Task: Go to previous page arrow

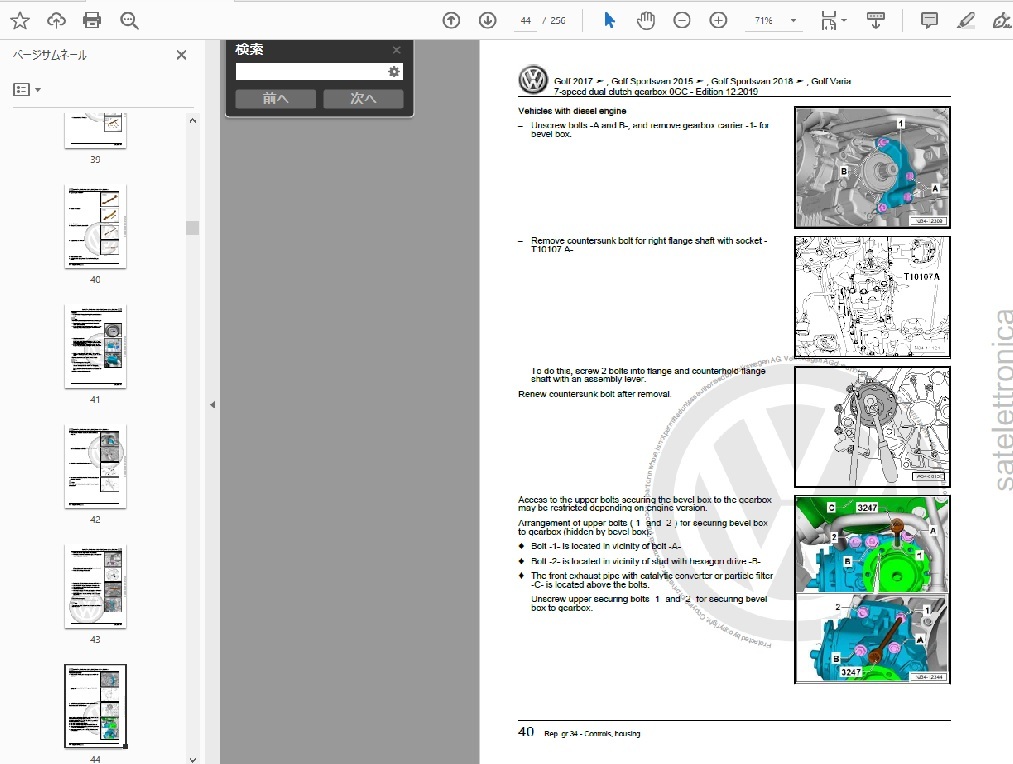Action: [451, 21]
